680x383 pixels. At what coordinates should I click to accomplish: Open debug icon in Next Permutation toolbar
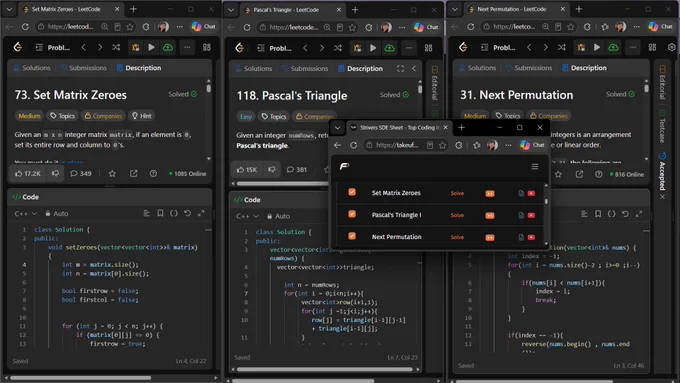[581, 47]
